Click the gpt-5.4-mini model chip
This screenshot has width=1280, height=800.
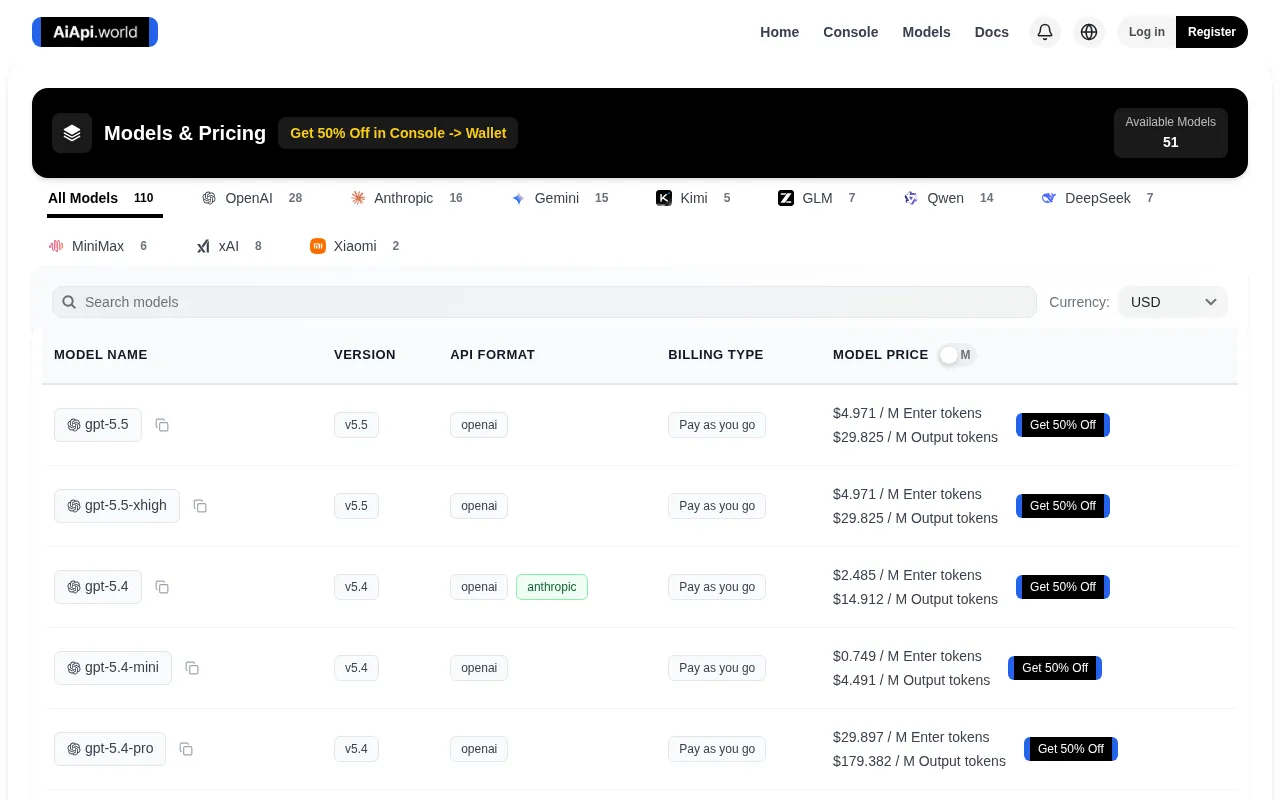[113, 668]
